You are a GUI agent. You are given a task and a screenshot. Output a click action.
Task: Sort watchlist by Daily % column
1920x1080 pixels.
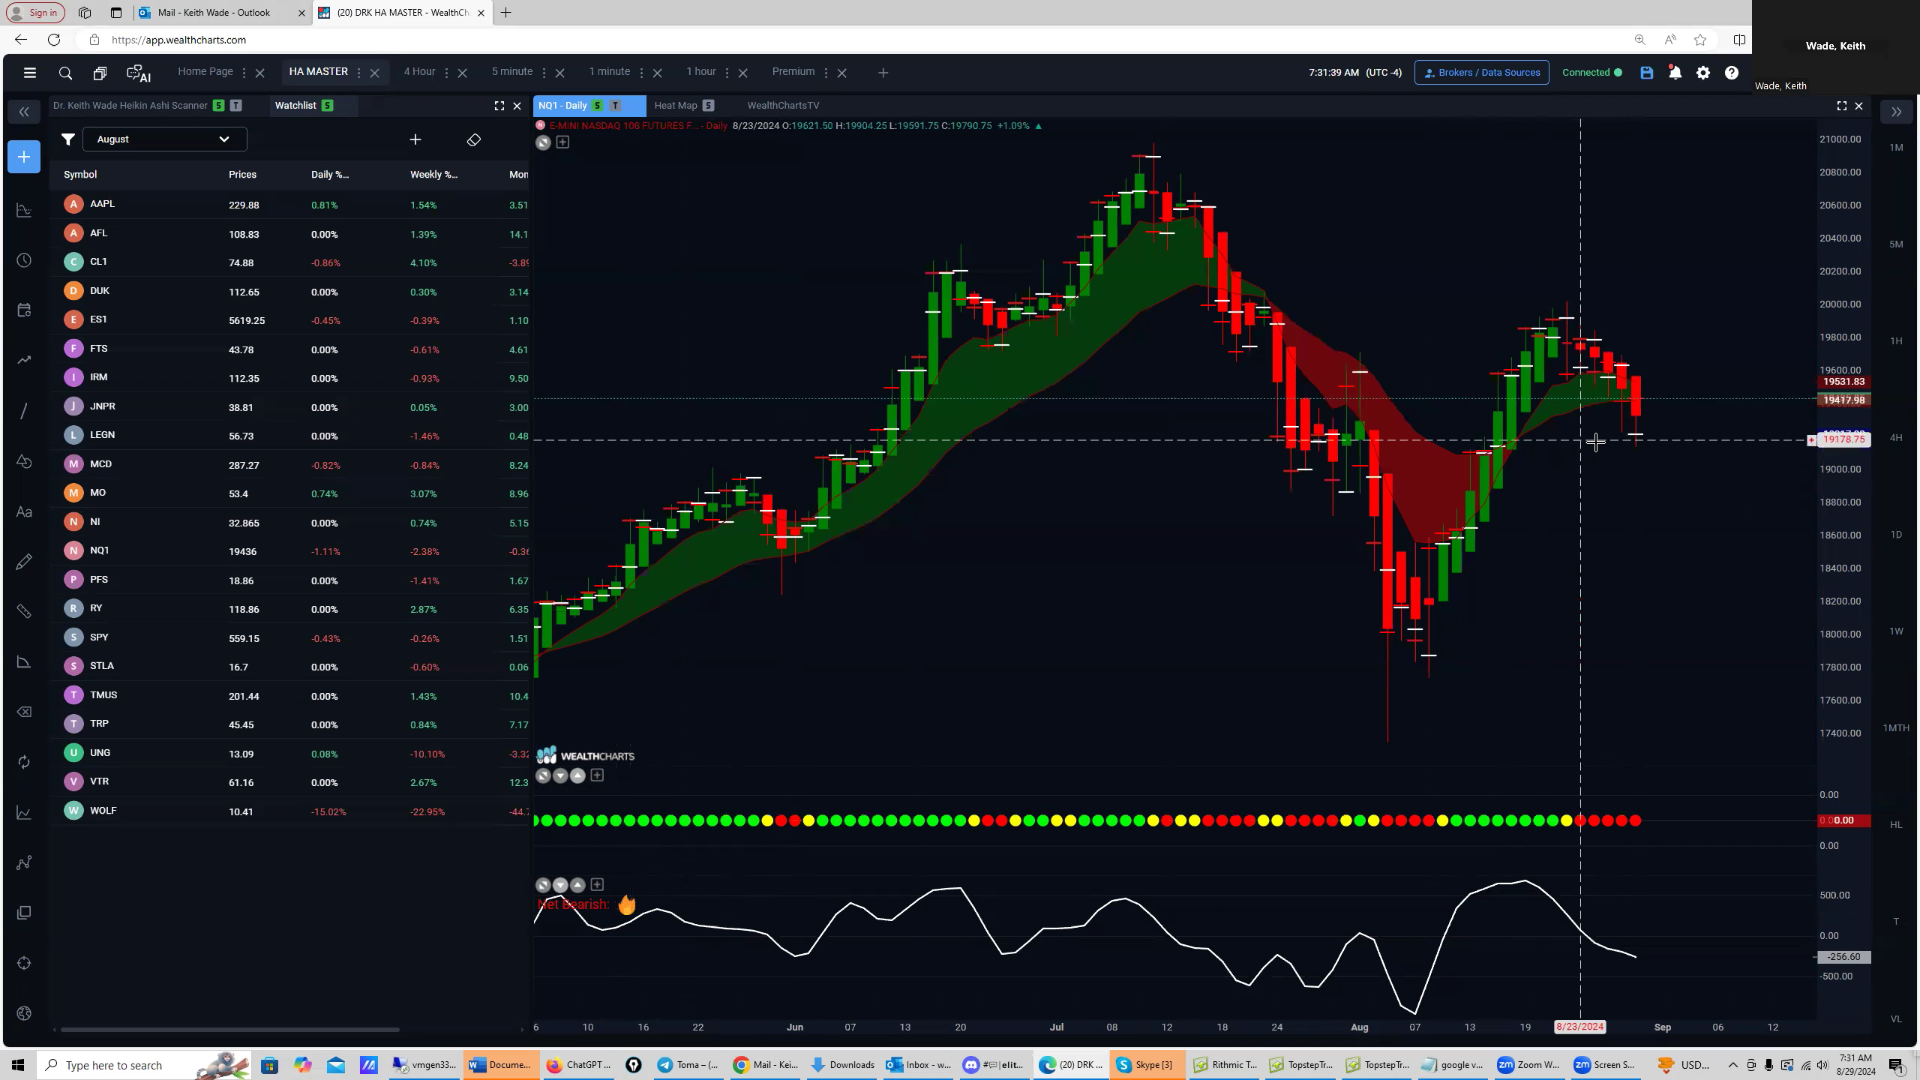pos(330,175)
